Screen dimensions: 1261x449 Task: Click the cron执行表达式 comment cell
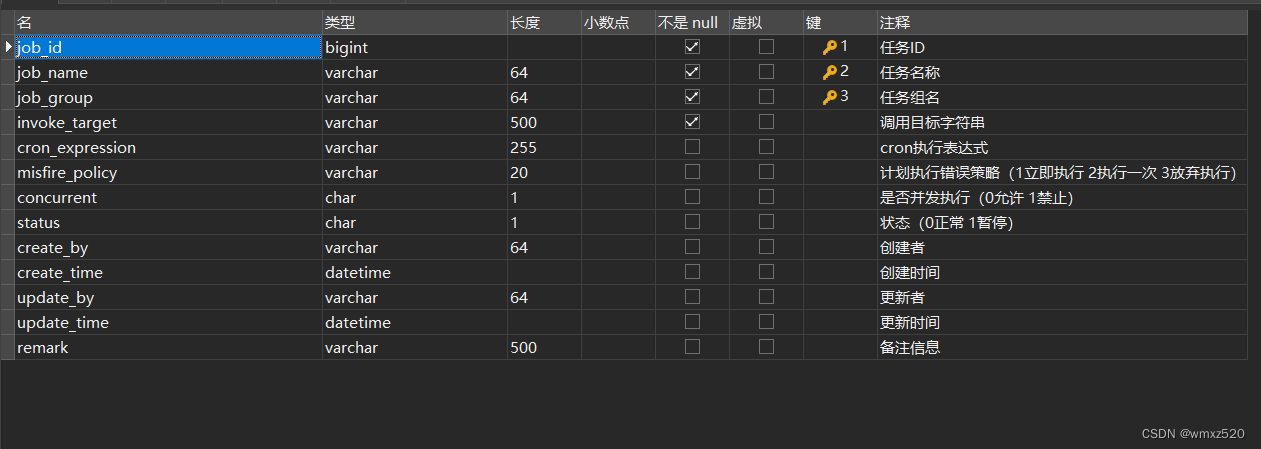coord(1062,147)
